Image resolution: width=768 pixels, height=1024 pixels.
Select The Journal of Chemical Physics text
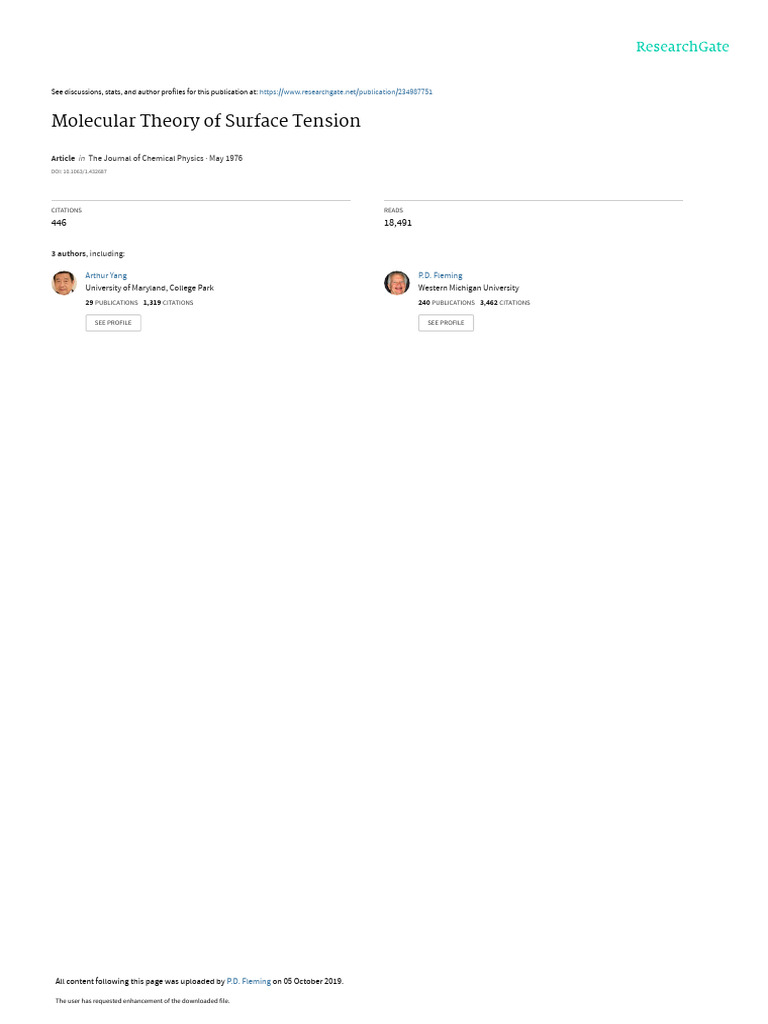tap(146, 158)
